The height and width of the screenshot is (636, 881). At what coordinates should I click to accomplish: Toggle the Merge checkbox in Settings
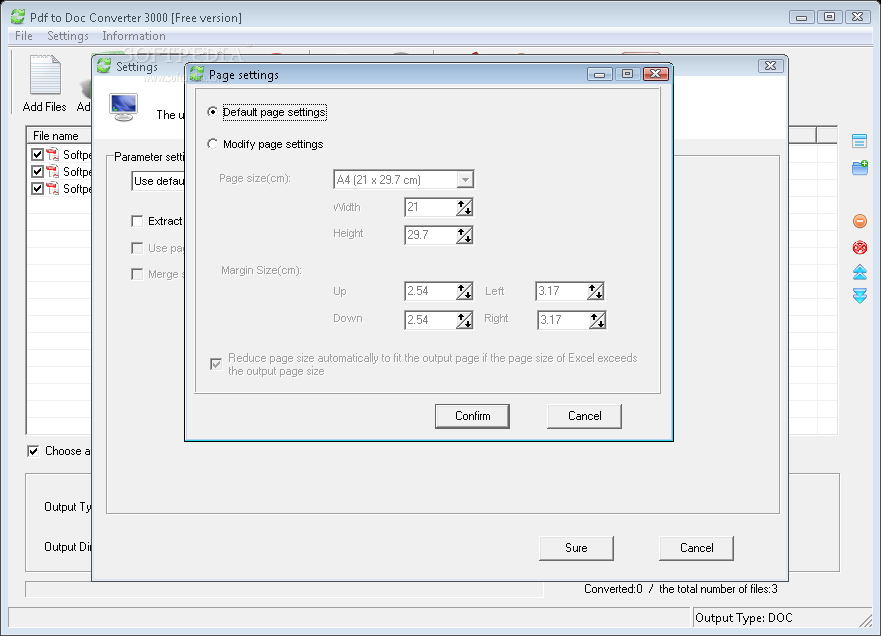137,274
